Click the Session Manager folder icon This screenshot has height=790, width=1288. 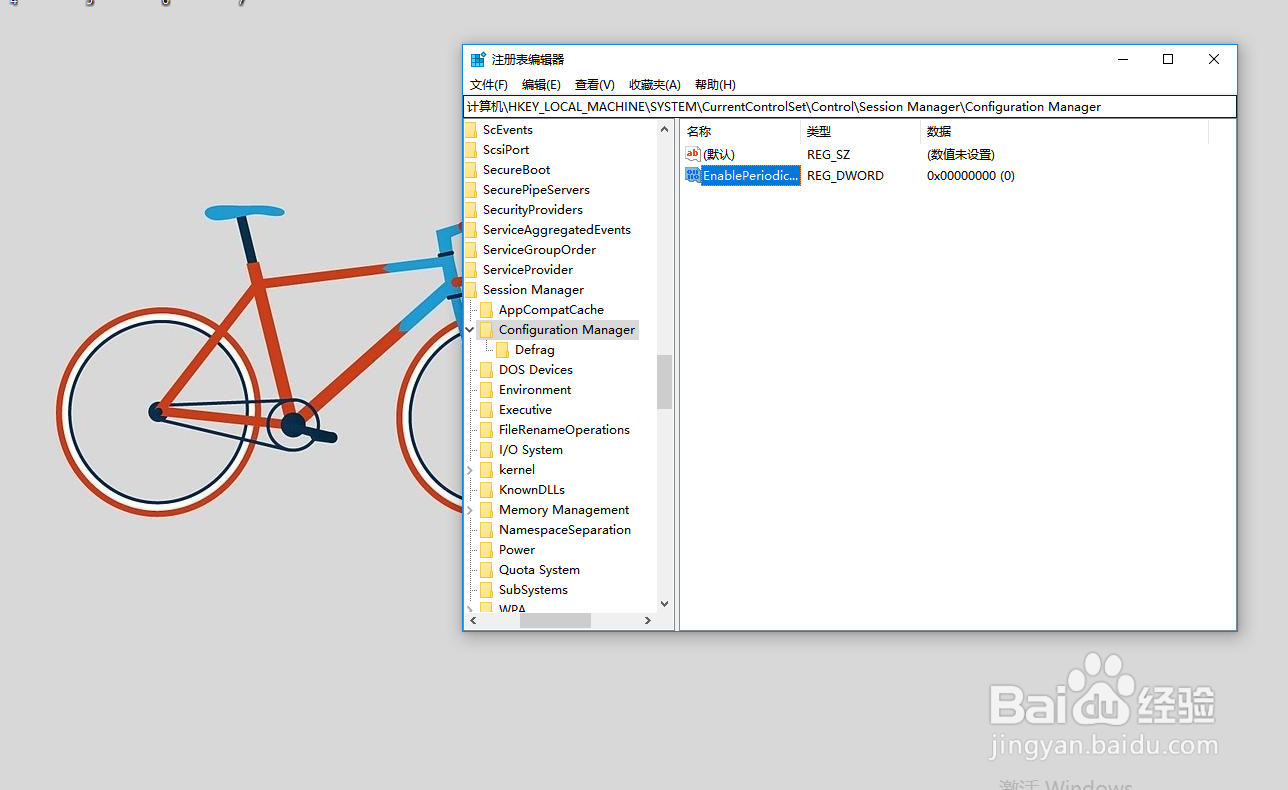pyautogui.click(x=471, y=290)
